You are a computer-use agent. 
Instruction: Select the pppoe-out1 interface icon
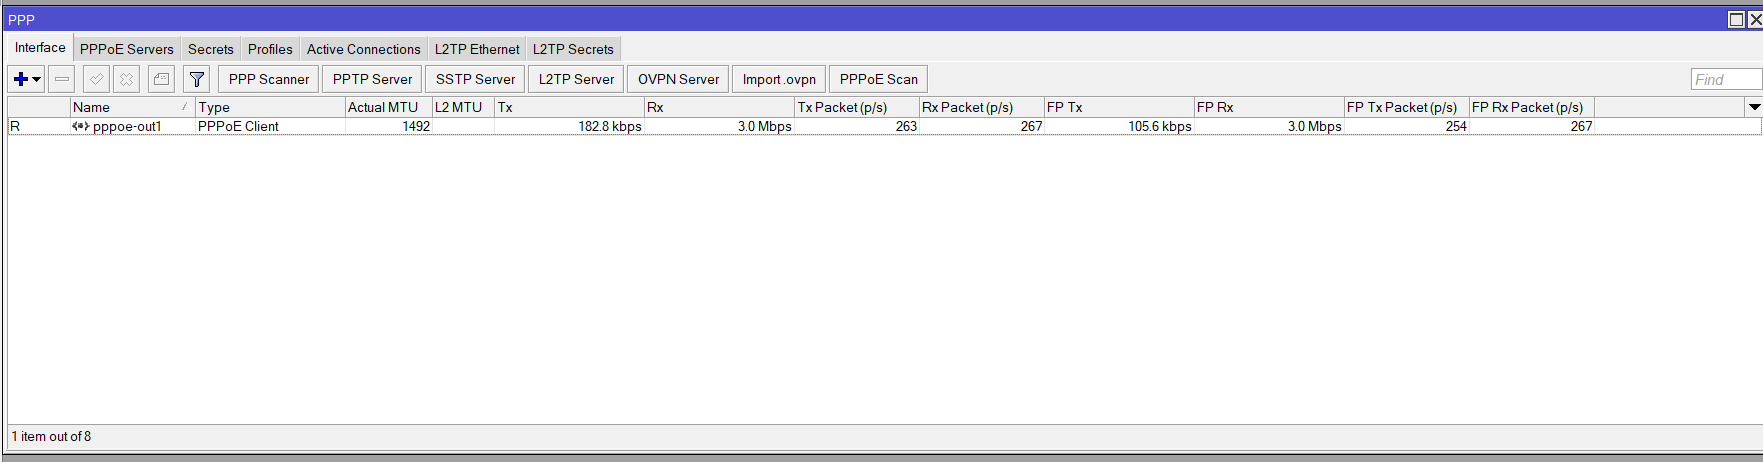81,126
